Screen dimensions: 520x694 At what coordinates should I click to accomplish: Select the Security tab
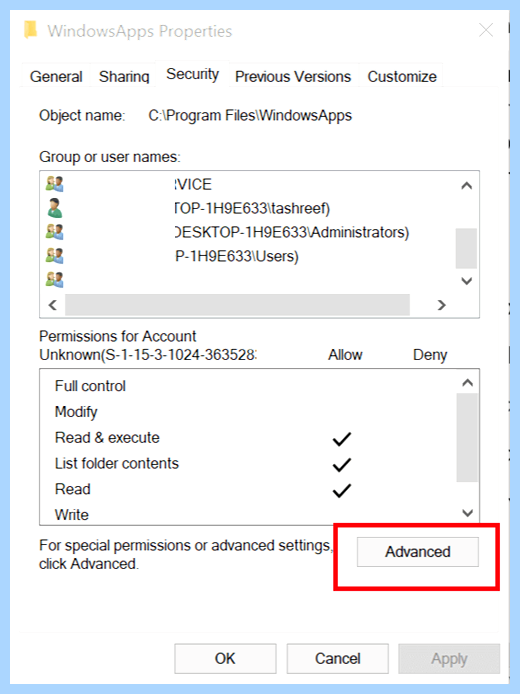point(193,74)
